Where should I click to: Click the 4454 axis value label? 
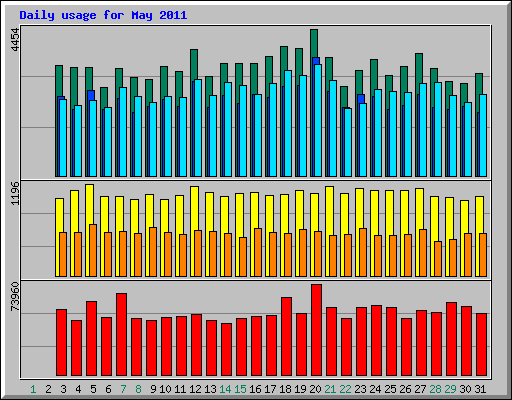(x=15, y=40)
